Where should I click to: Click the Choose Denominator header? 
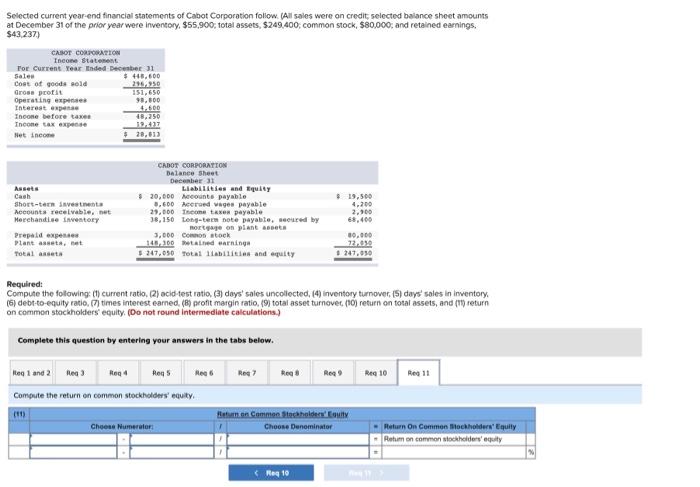click(x=298, y=427)
